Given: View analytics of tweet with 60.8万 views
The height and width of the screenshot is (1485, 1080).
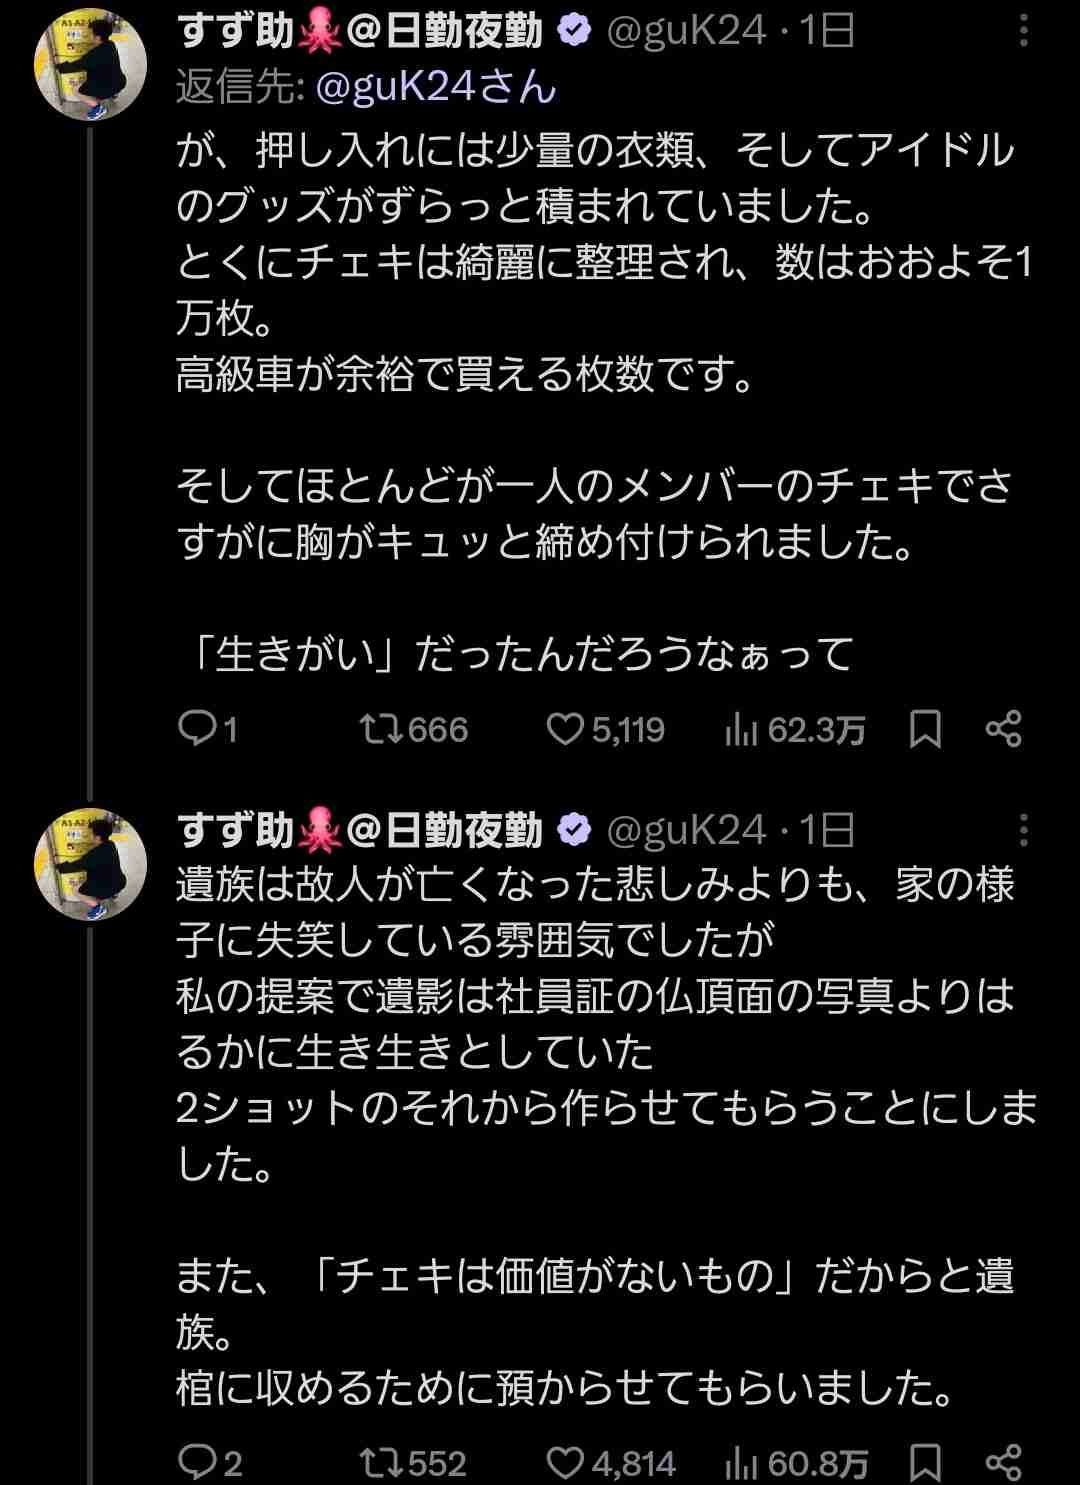Looking at the screenshot, I should point(740,1465).
